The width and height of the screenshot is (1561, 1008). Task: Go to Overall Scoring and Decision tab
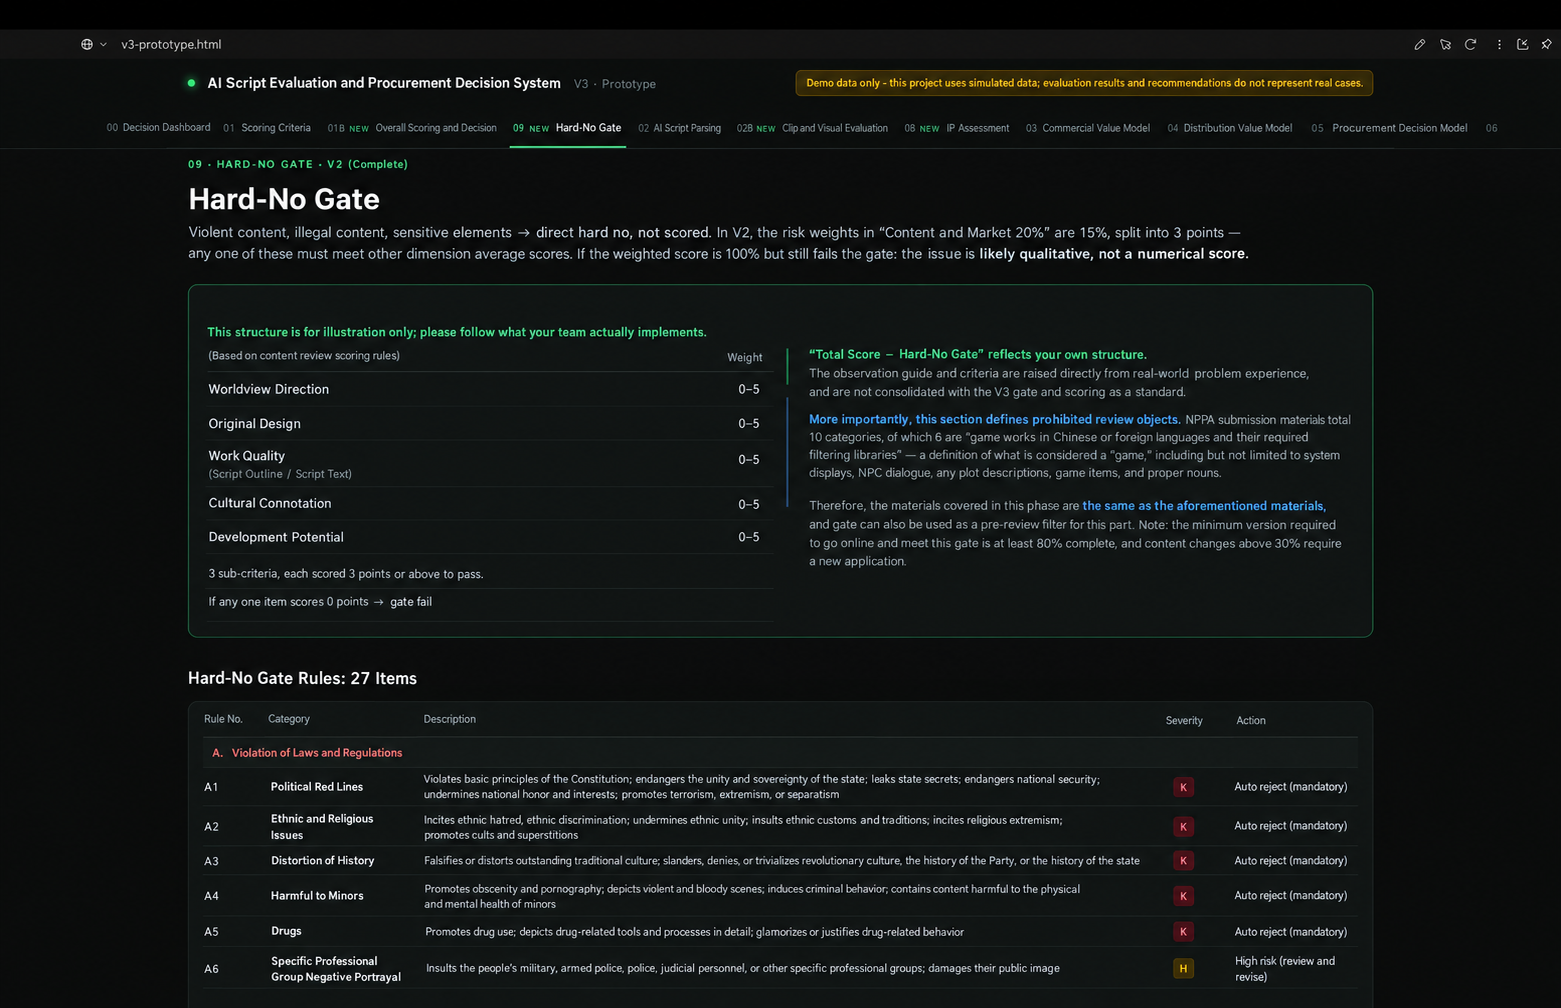pos(412,128)
